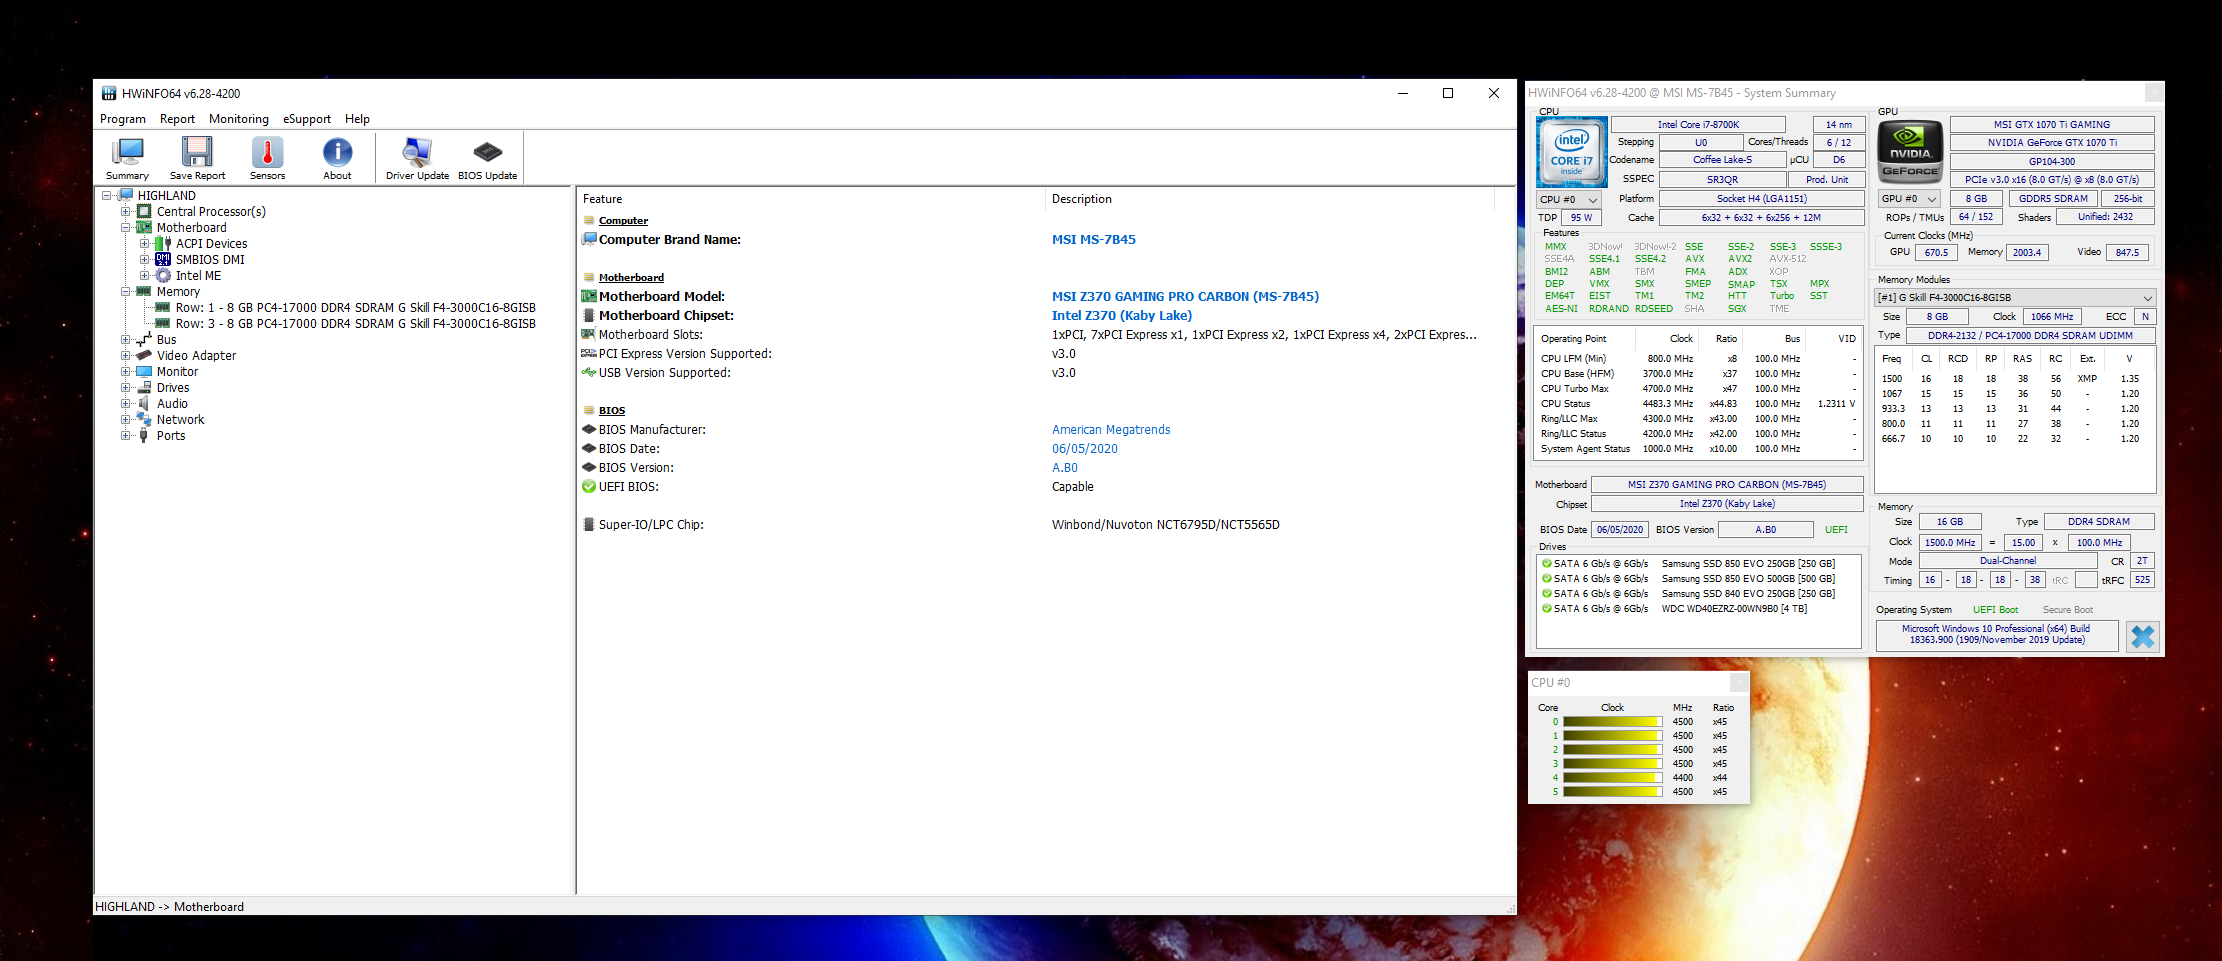The height and width of the screenshot is (961, 2222).
Task: Click the Ports connector icon
Action: tap(144, 435)
